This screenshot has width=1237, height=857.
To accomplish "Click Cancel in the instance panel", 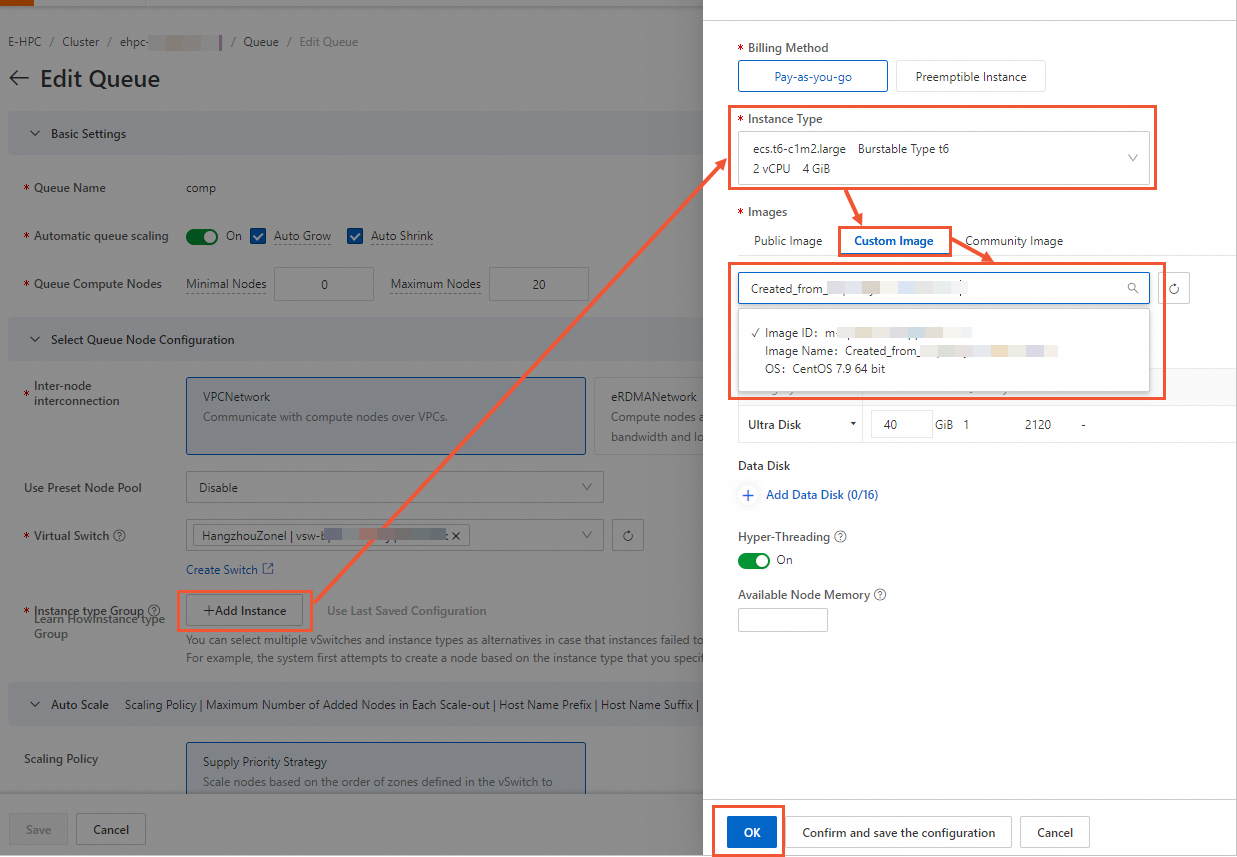I will tap(1055, 832).
